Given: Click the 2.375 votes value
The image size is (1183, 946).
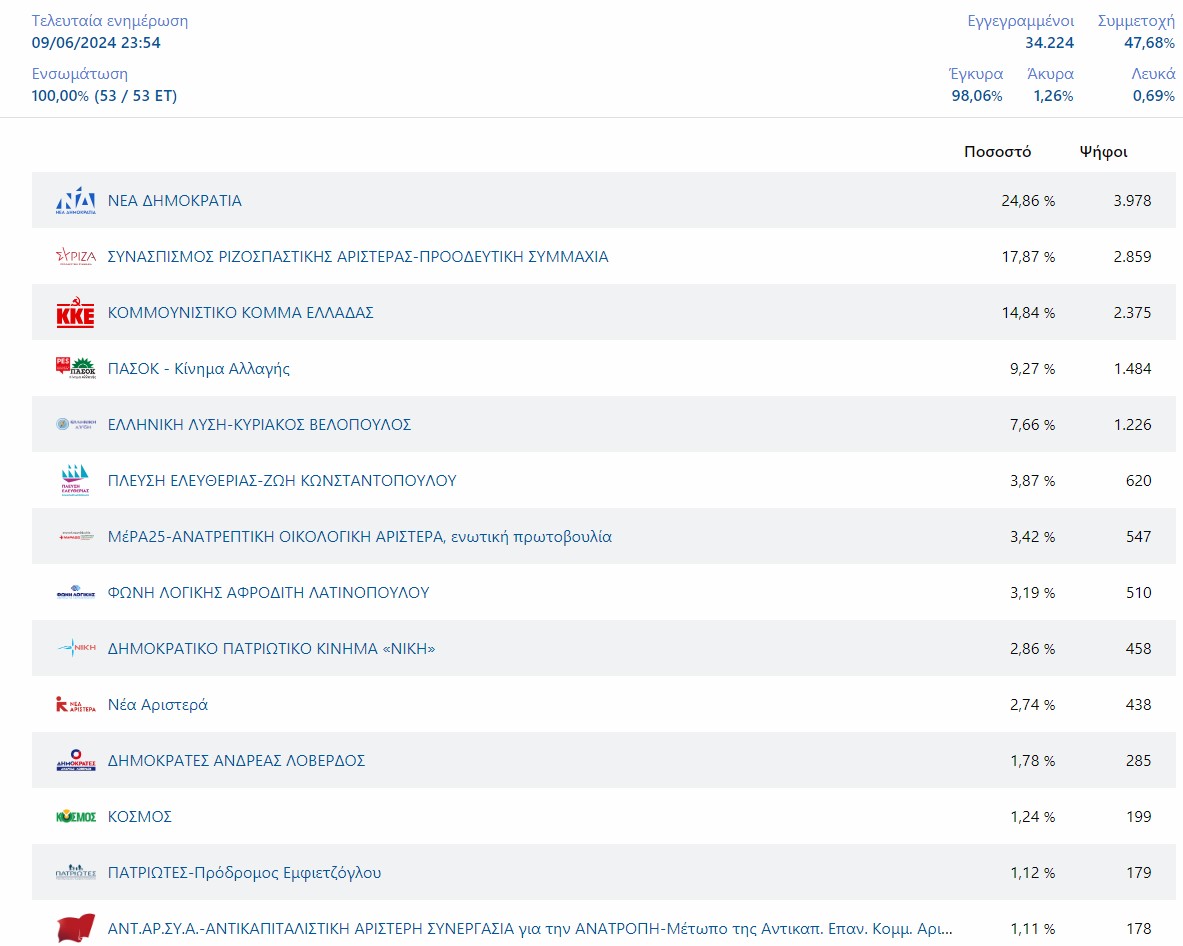Looking at the screenshot, I should tap(1132, 312).
